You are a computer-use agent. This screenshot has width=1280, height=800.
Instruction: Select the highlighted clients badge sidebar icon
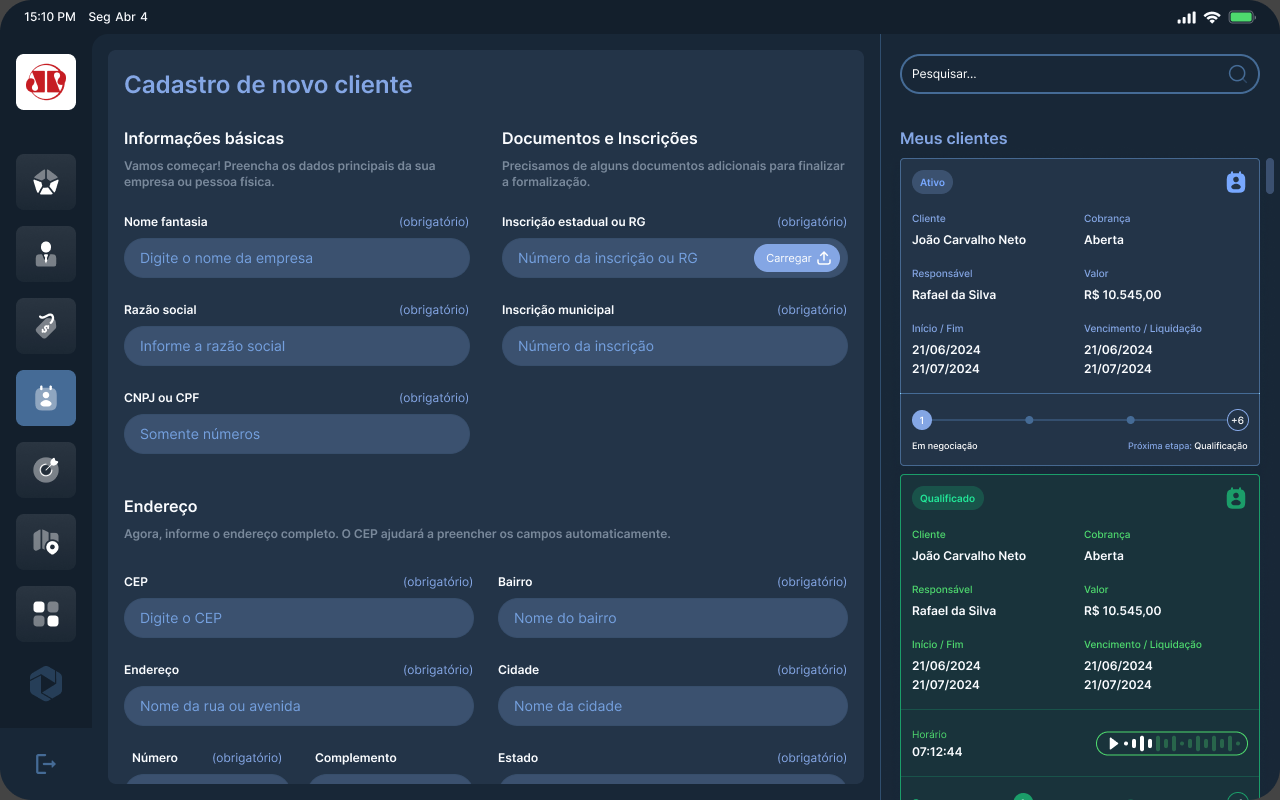tap(46, 398)
